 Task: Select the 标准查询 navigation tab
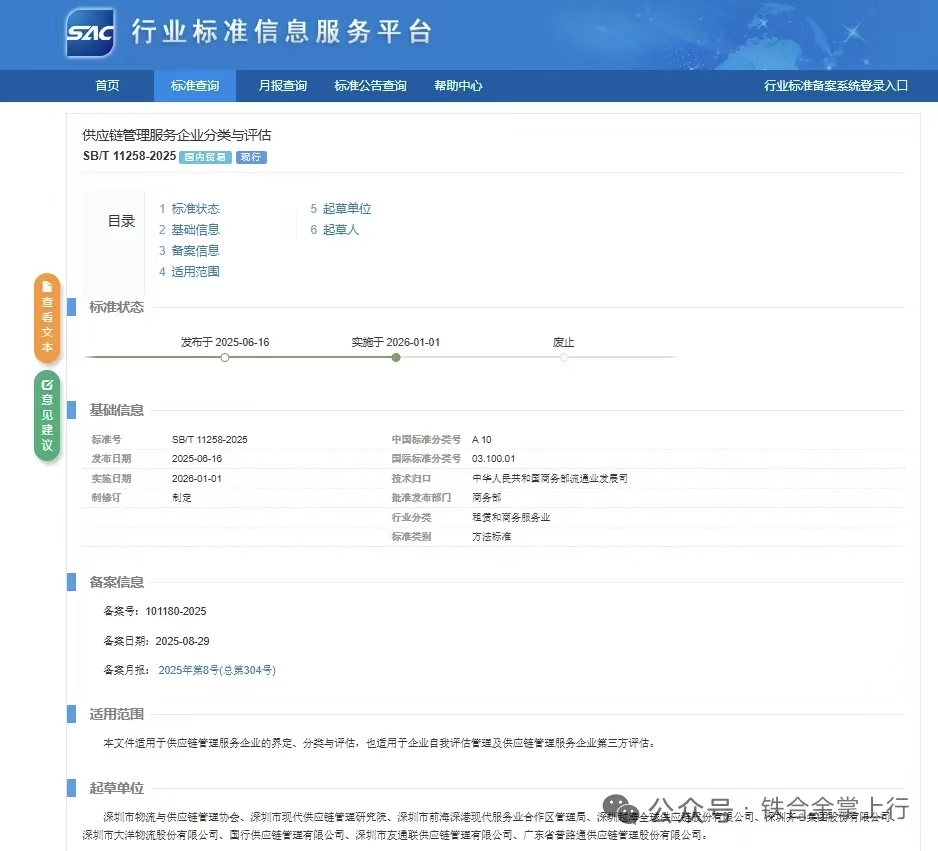pos(195,86)
